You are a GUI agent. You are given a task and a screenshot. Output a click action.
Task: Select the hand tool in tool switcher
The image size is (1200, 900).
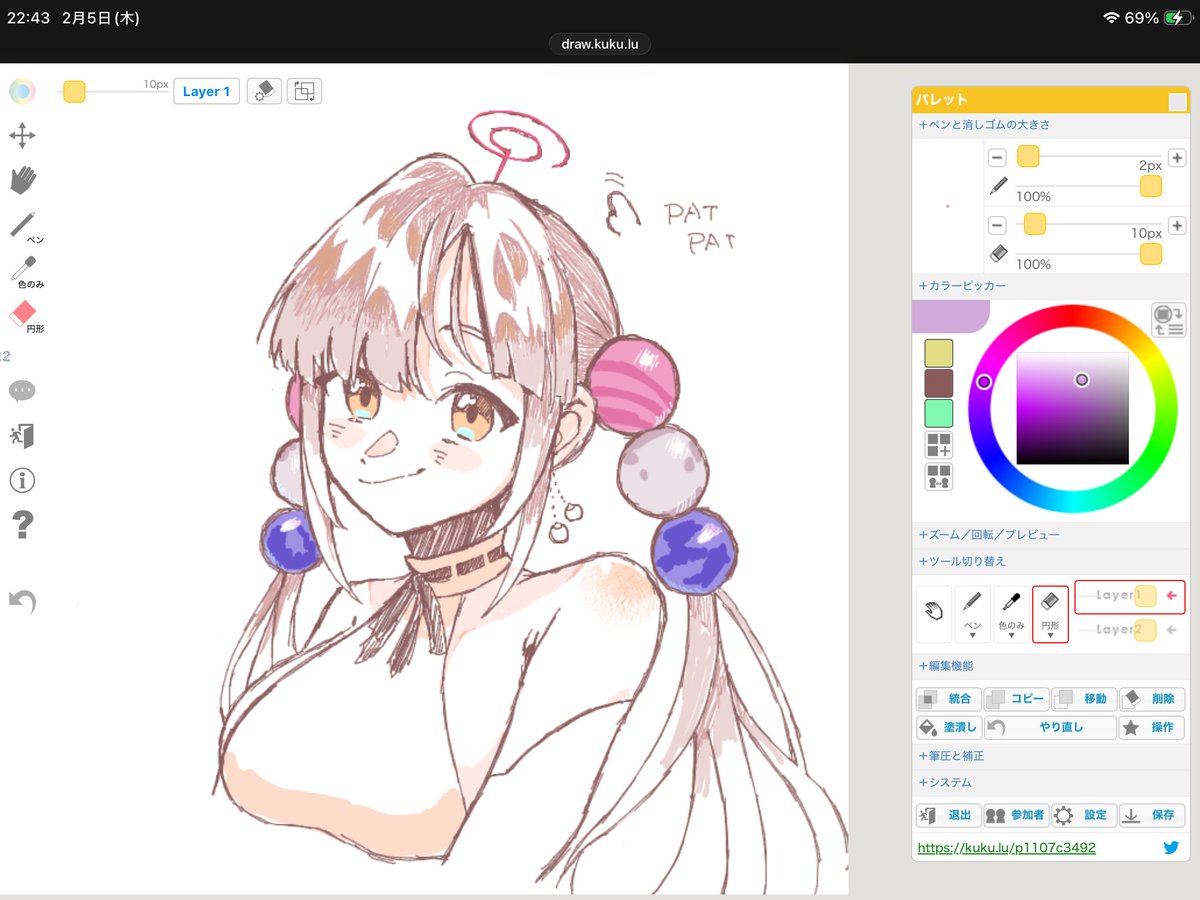pos(934,613)
